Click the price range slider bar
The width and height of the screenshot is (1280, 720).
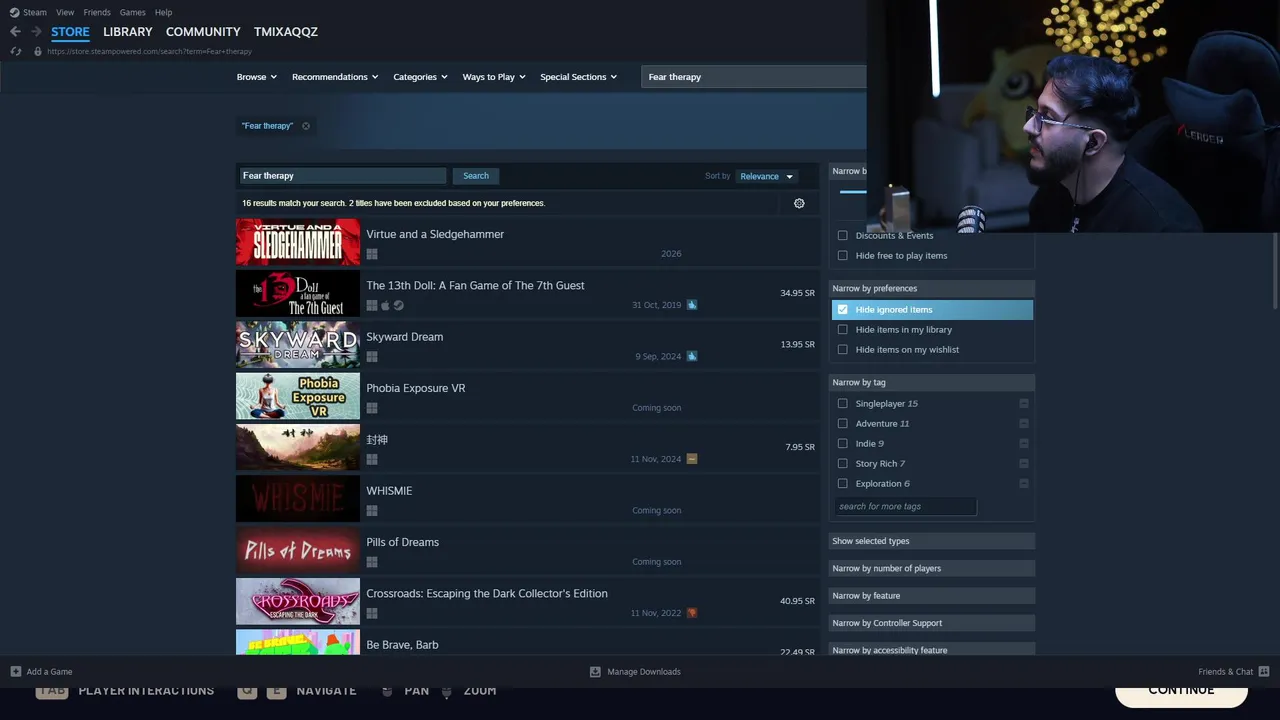point(853,192)
